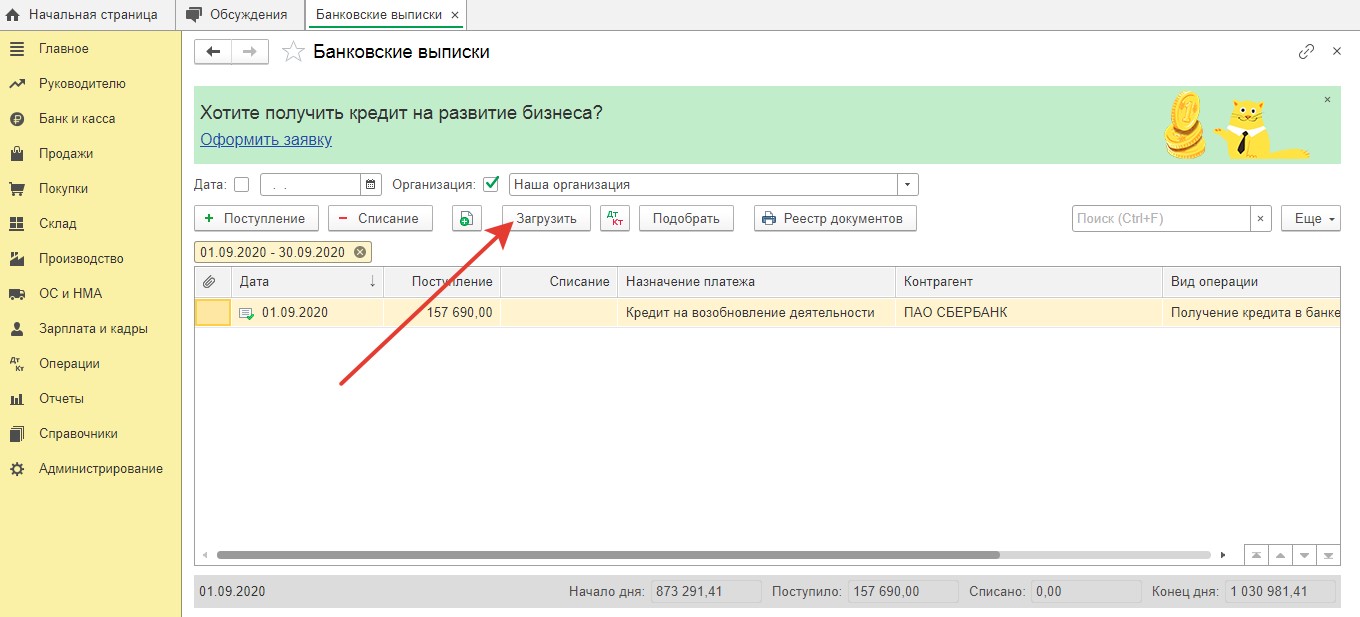
Task: Open the Еще dropdown menu
Action: pos(1311,218)
